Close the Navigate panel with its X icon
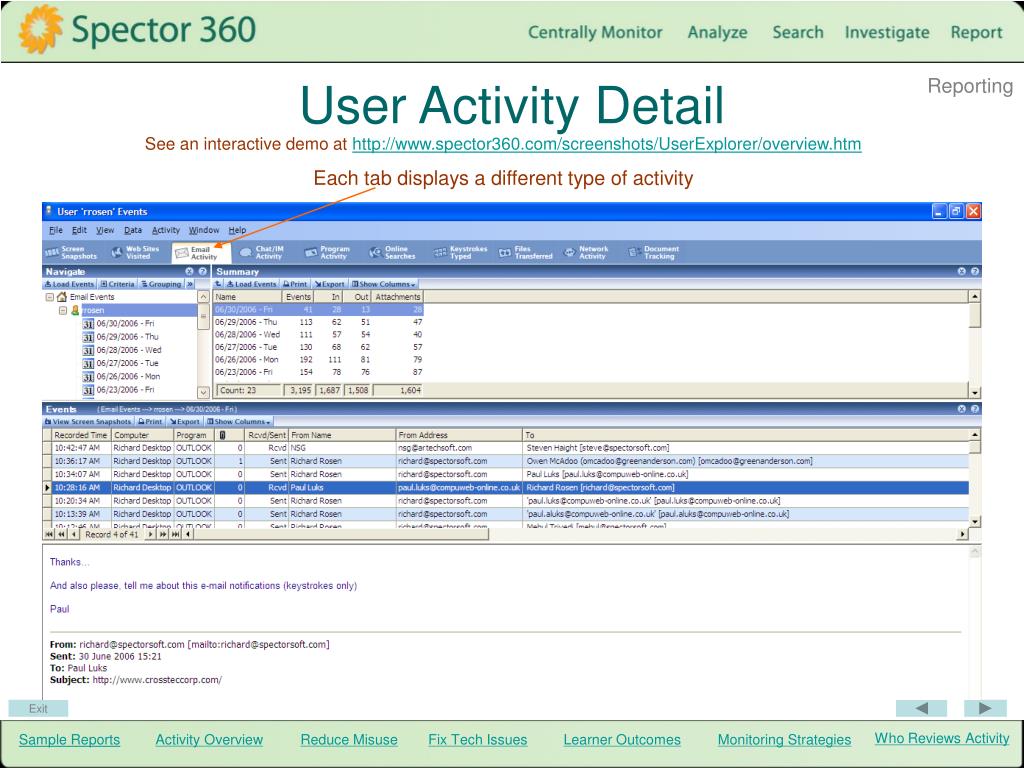The height and width of the screenshot is (768, 1024). tap(189, 272)
